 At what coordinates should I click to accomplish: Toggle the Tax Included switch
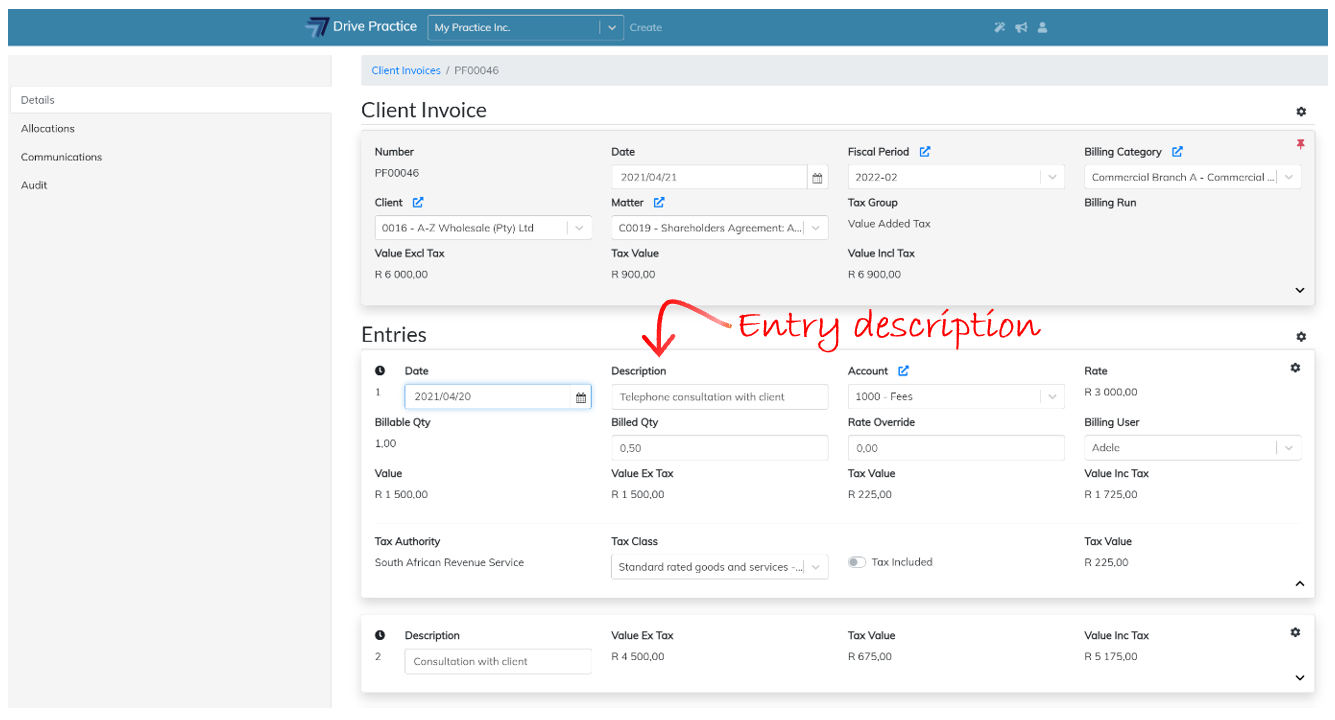point(856,562)
